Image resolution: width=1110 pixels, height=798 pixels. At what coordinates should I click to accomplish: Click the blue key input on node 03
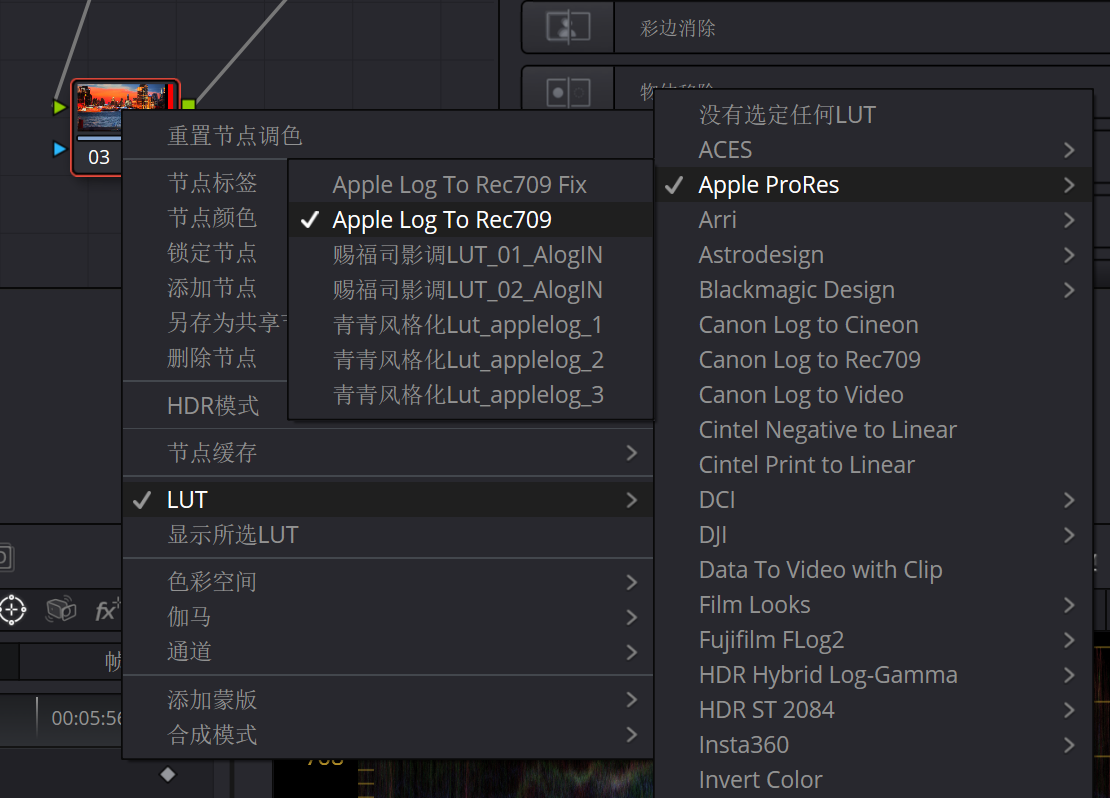click(59, 149)
